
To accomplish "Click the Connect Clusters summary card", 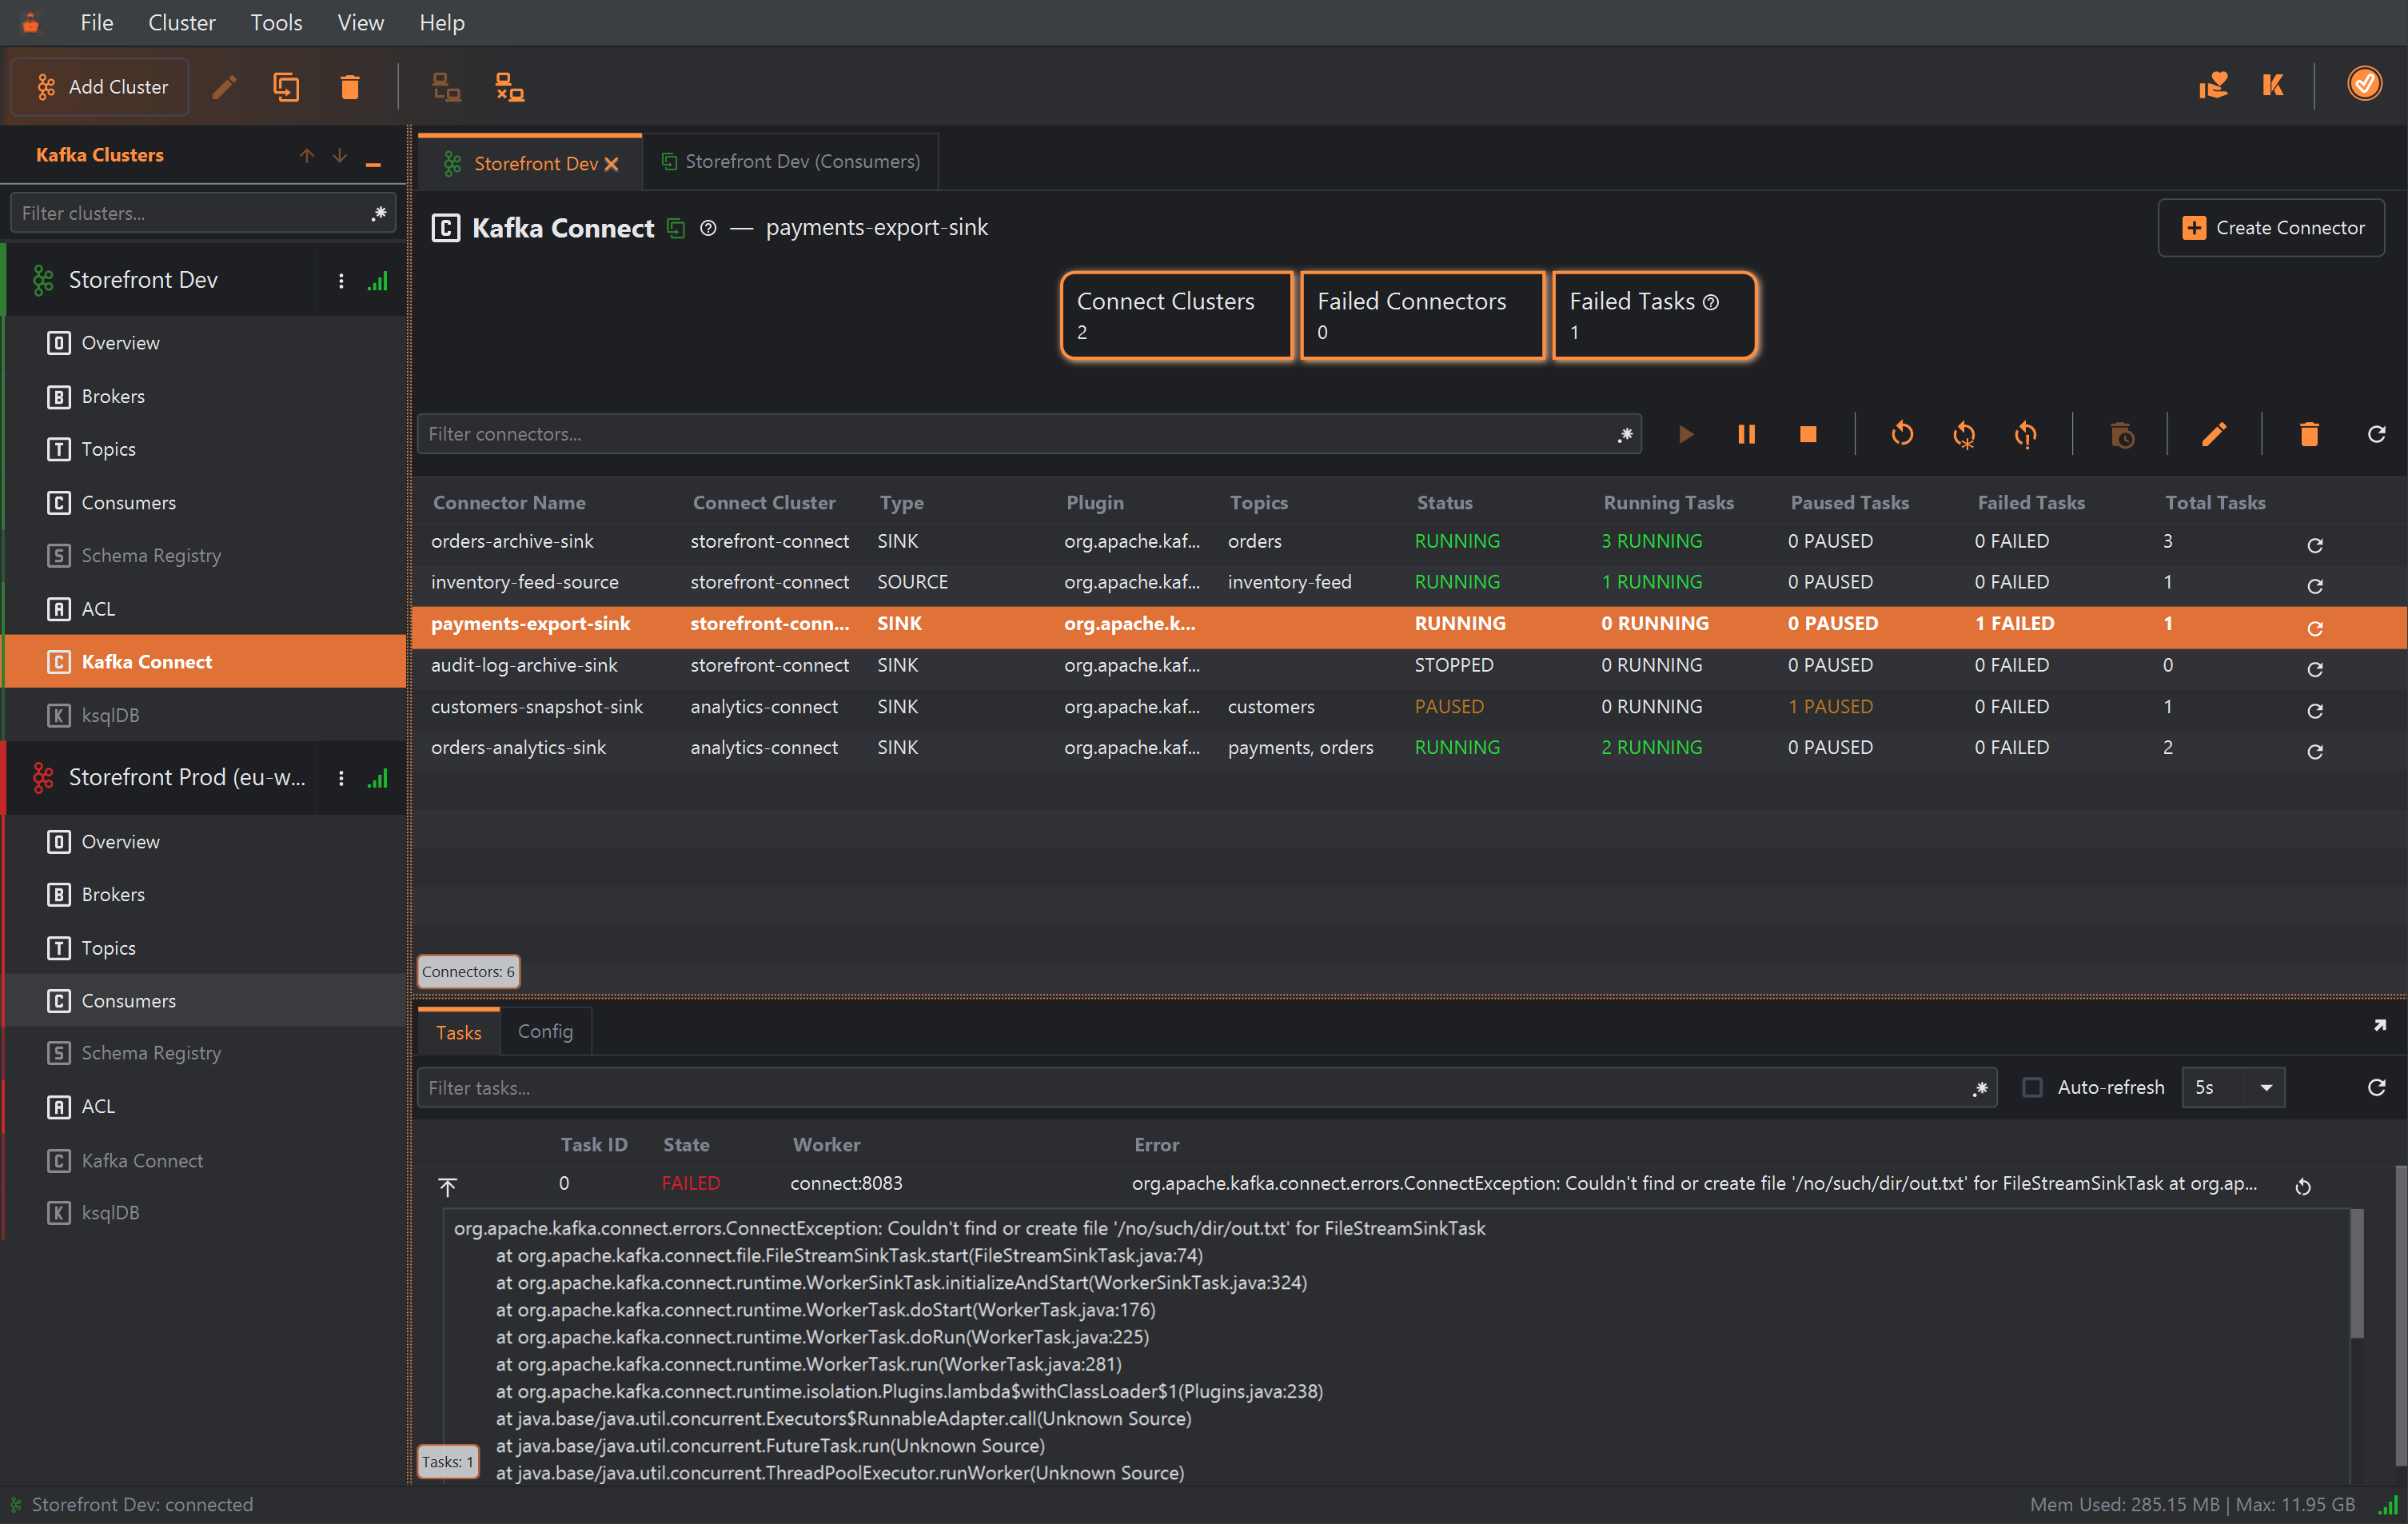I will (x=1176, y=315).
